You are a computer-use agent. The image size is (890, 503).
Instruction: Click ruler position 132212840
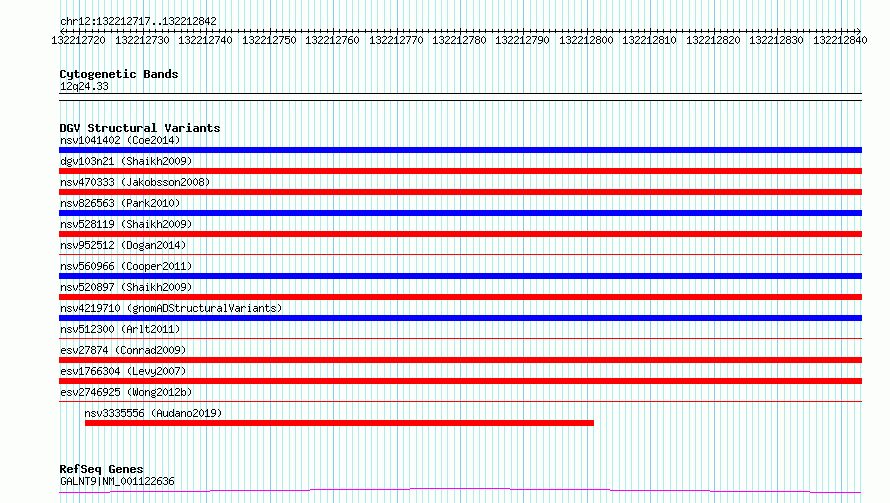(840, 40)
